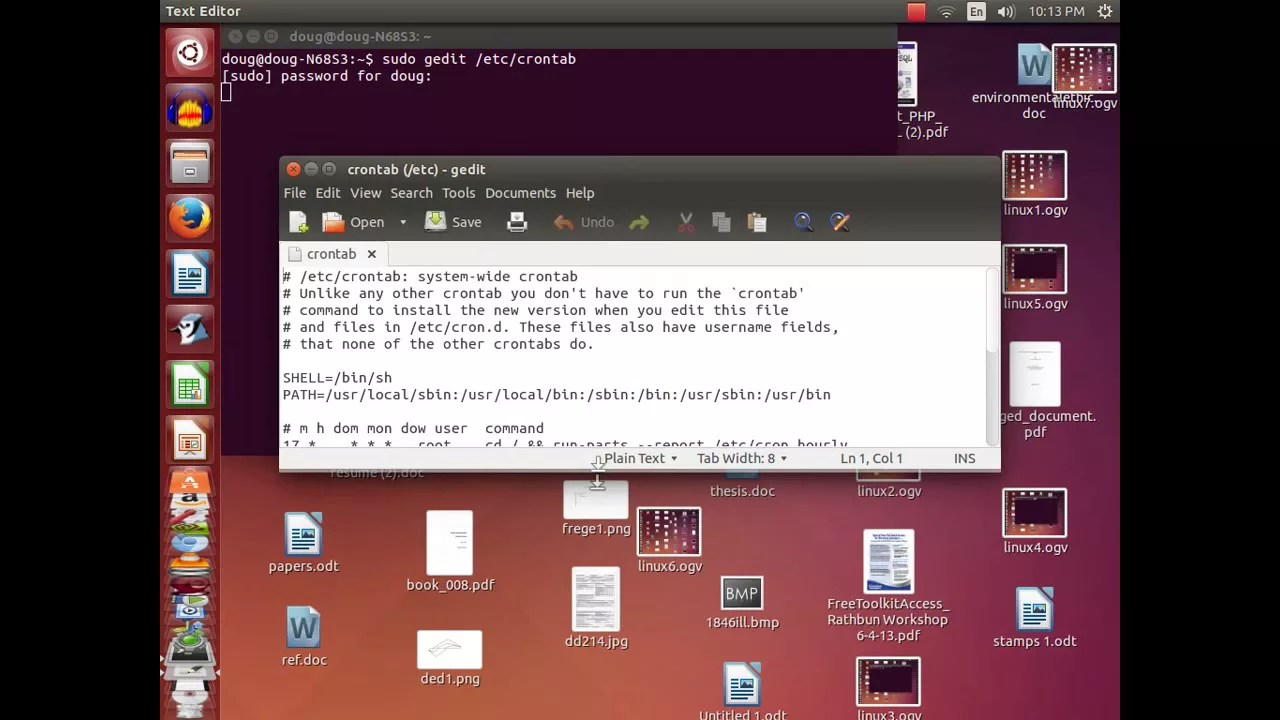This screenshot has height=720, width=1280.
Task: Open the blue jay app in the launcher
Action: click(190, 328)
